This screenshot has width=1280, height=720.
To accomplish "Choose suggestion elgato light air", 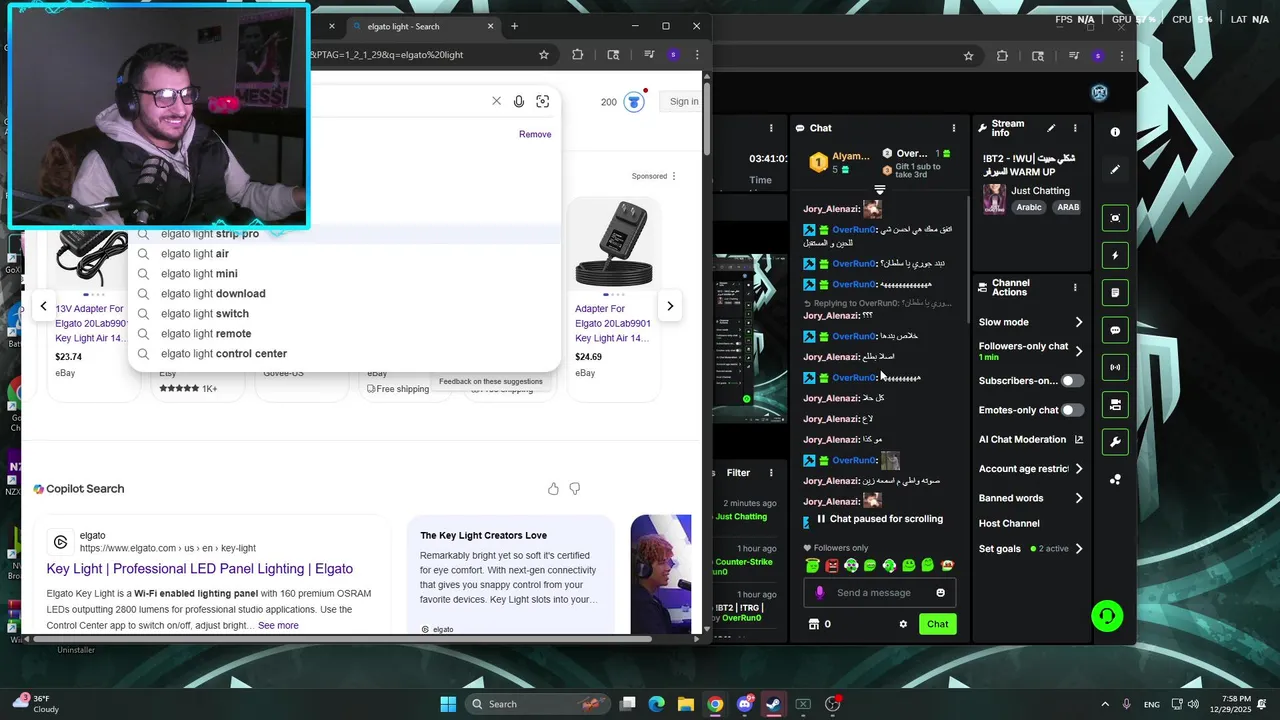I will coord(344,254).
